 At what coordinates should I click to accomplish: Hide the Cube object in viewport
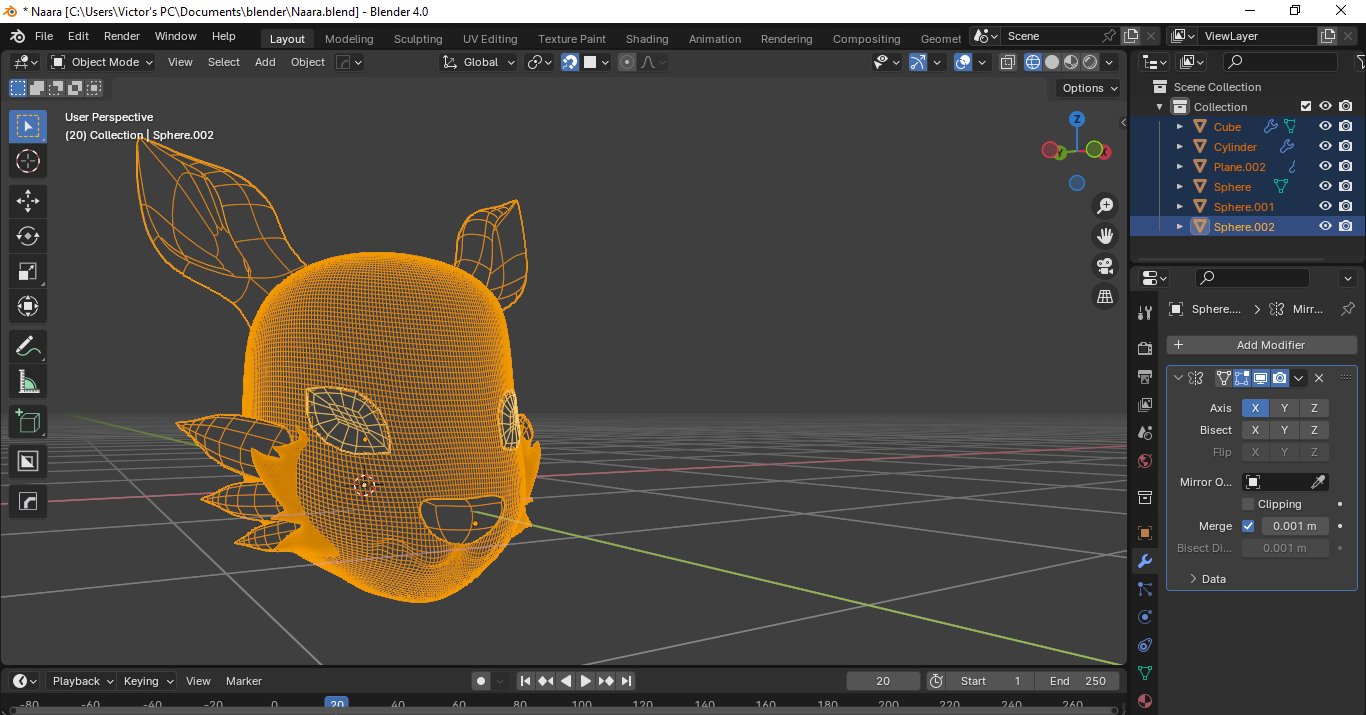click(1325, 127)
